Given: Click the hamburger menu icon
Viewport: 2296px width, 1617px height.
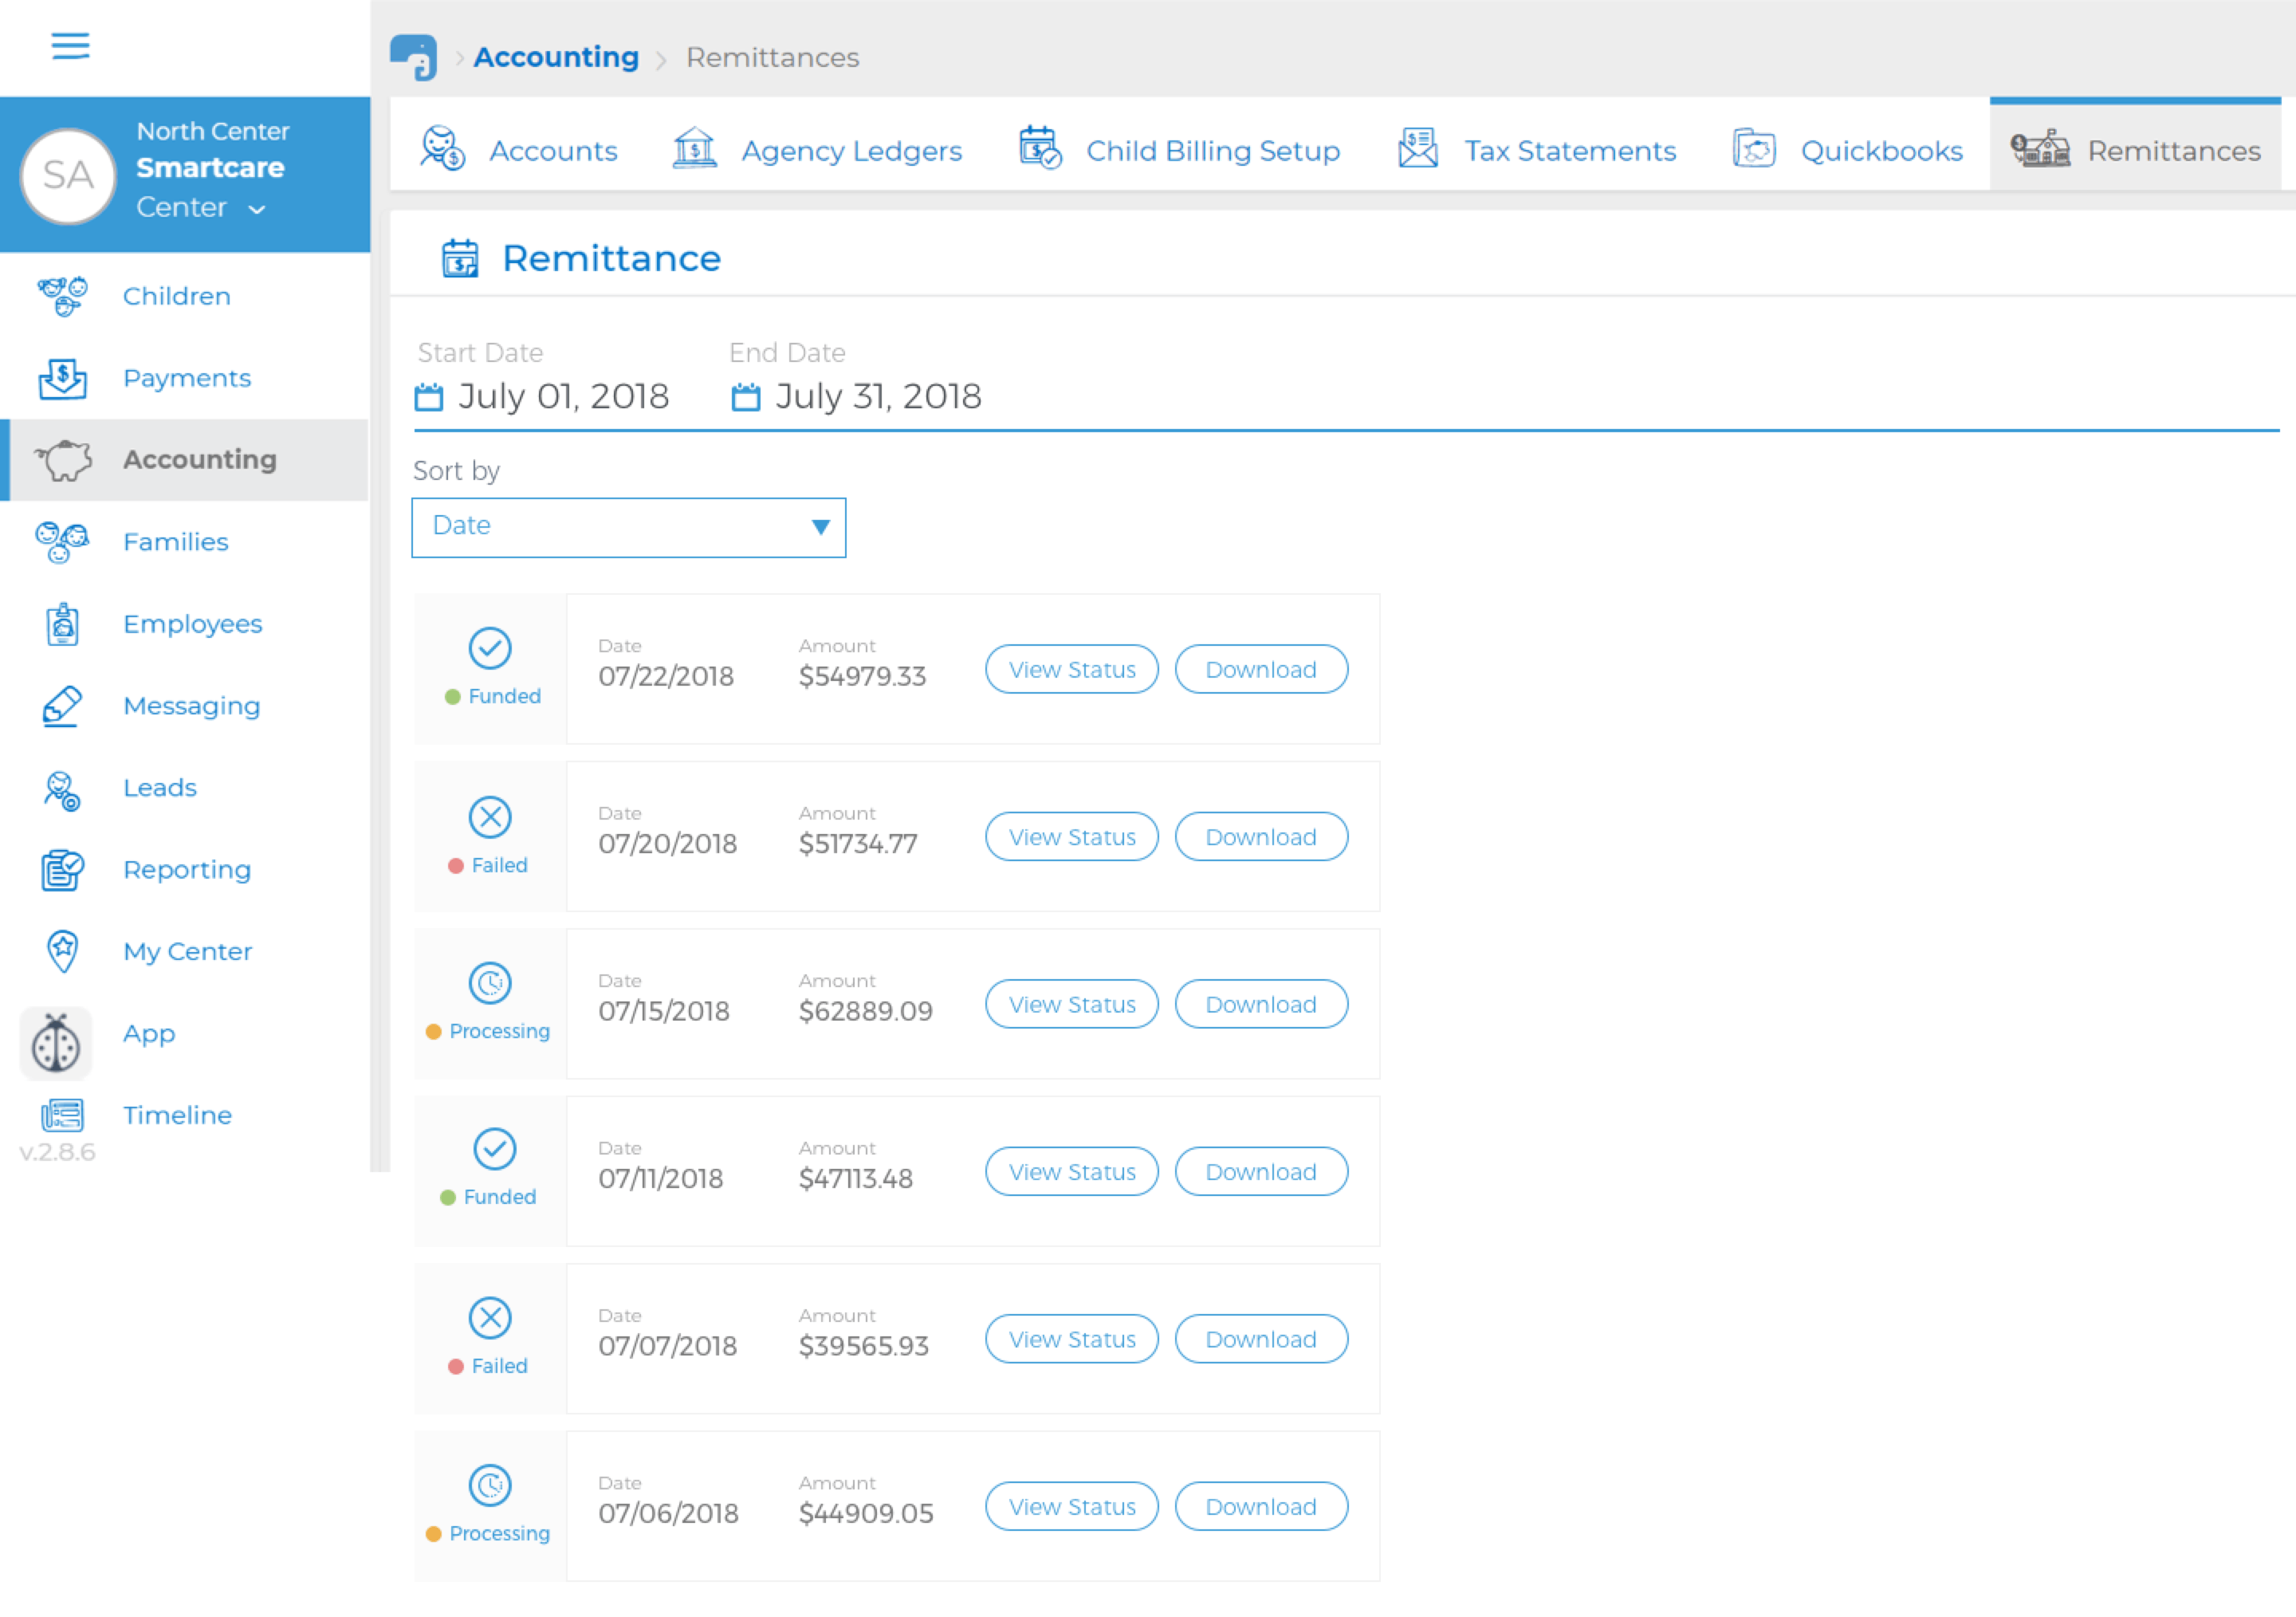Looking at the screenshot, I should pos(70,46).
